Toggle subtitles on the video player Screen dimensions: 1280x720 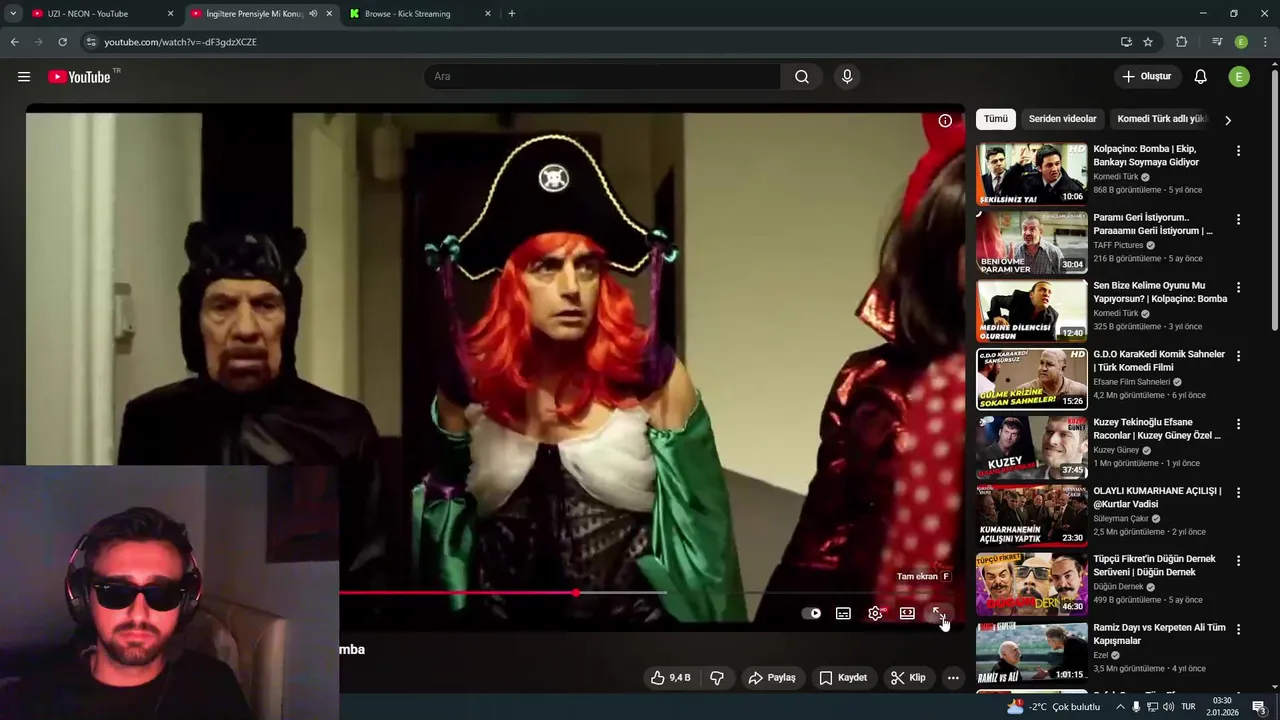(x=843, y=613)
